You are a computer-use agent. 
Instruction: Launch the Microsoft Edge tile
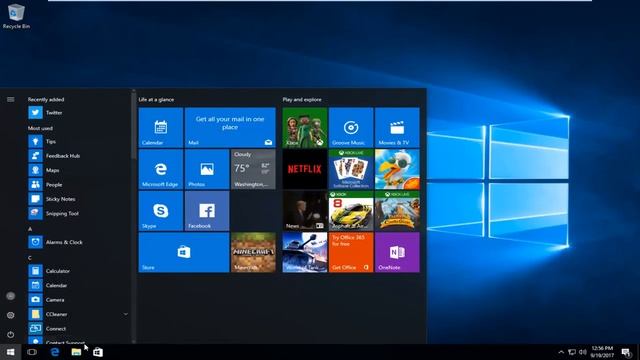tap(161, 169)
